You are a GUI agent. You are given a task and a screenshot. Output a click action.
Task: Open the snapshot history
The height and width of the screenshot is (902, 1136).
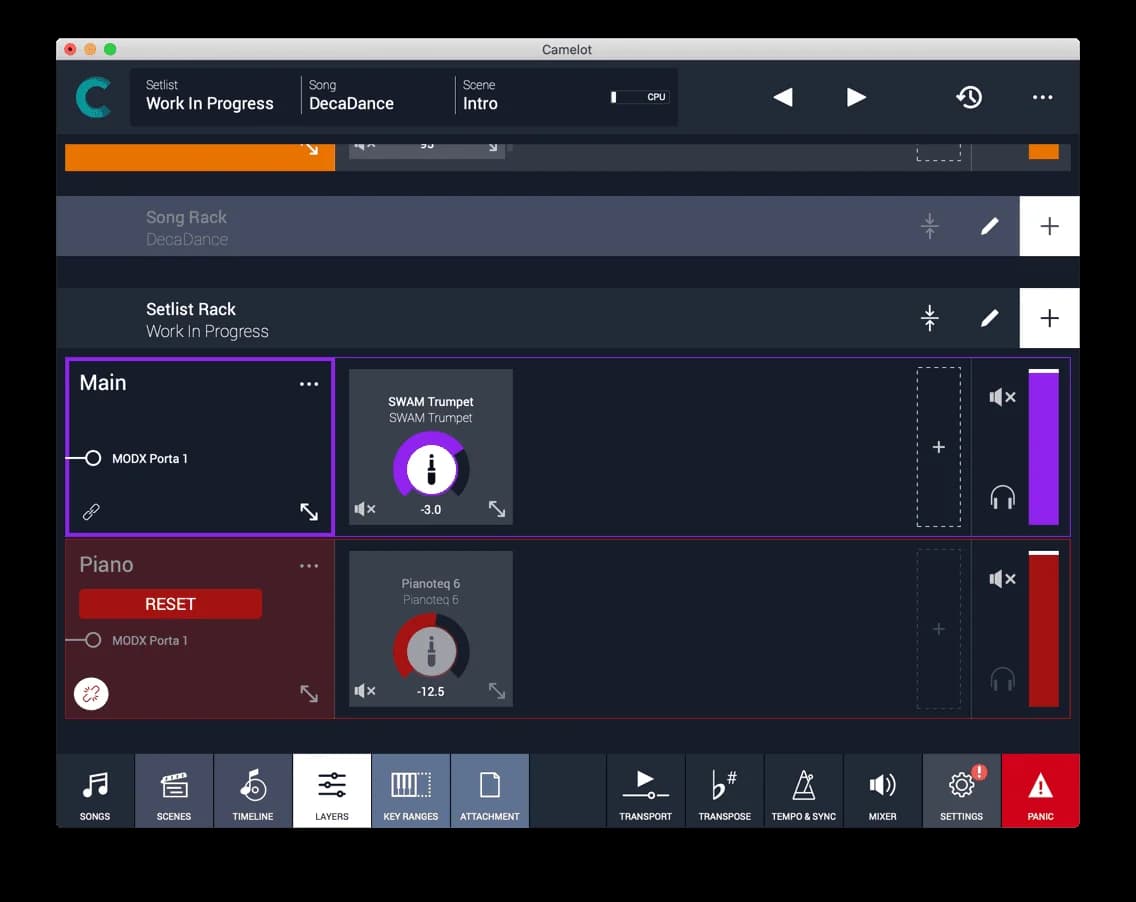click(x=969, y=97)
